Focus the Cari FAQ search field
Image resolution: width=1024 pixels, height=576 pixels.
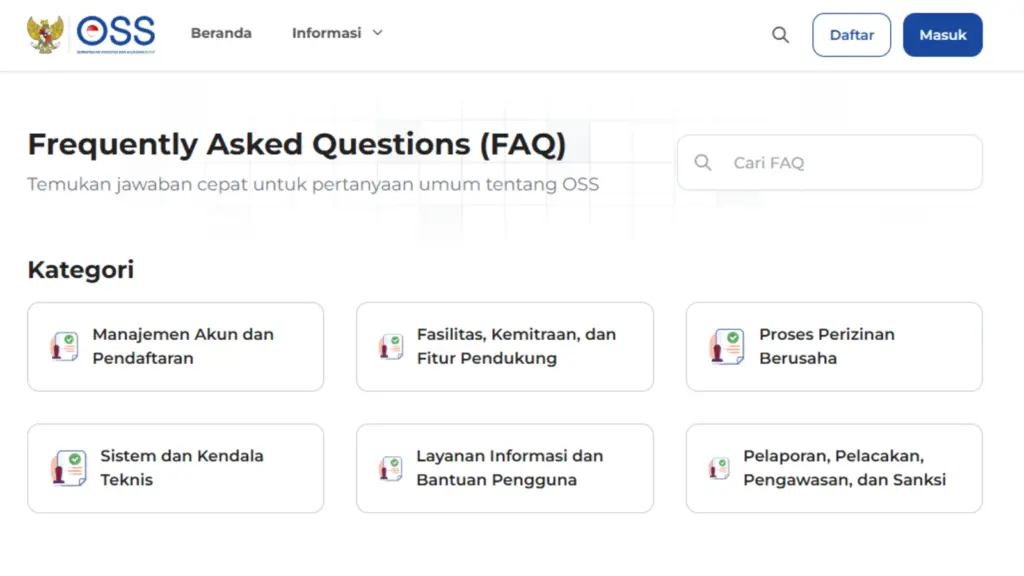(830, 163)
